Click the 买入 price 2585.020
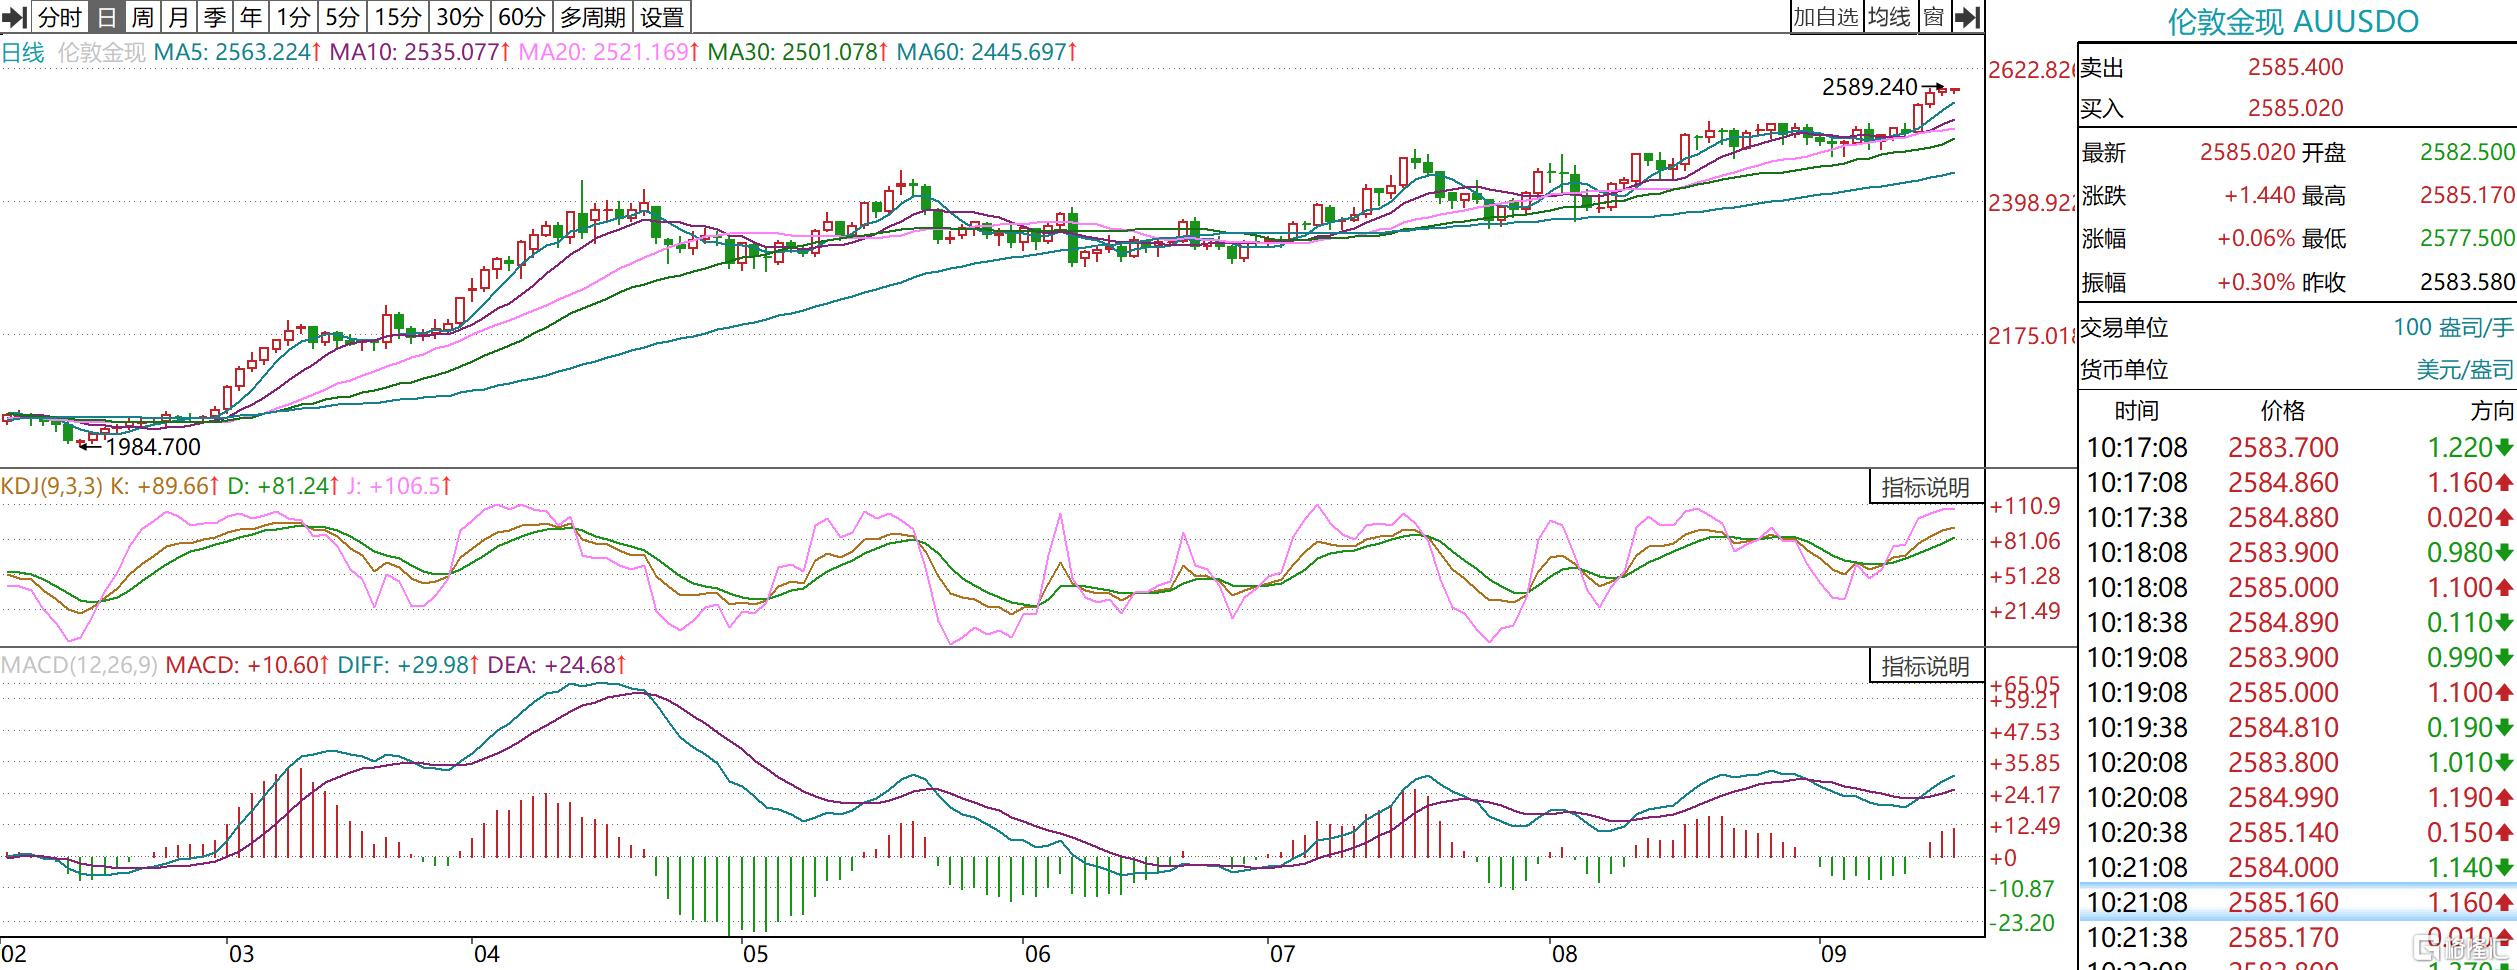2517x970 pixels. (2295, 108)
